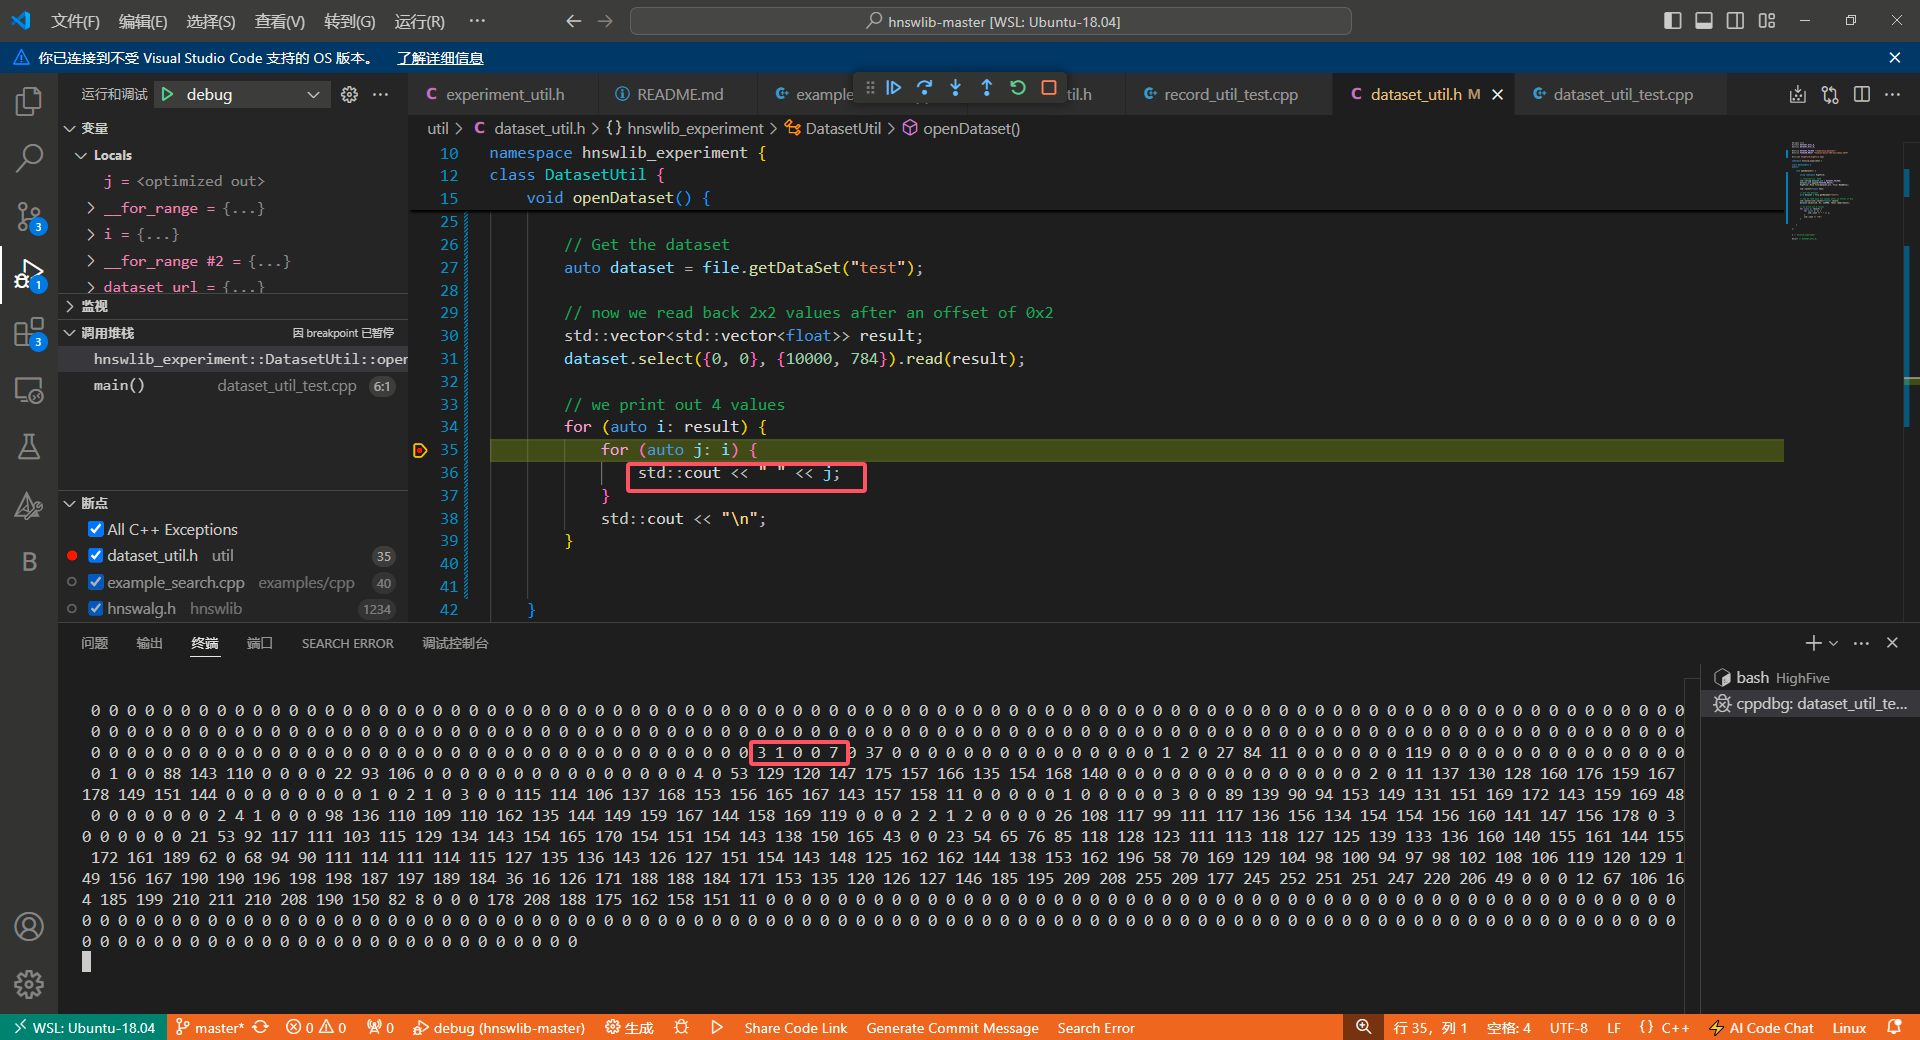
Task: Select main() frame in call stack
Action: (120, 385)
